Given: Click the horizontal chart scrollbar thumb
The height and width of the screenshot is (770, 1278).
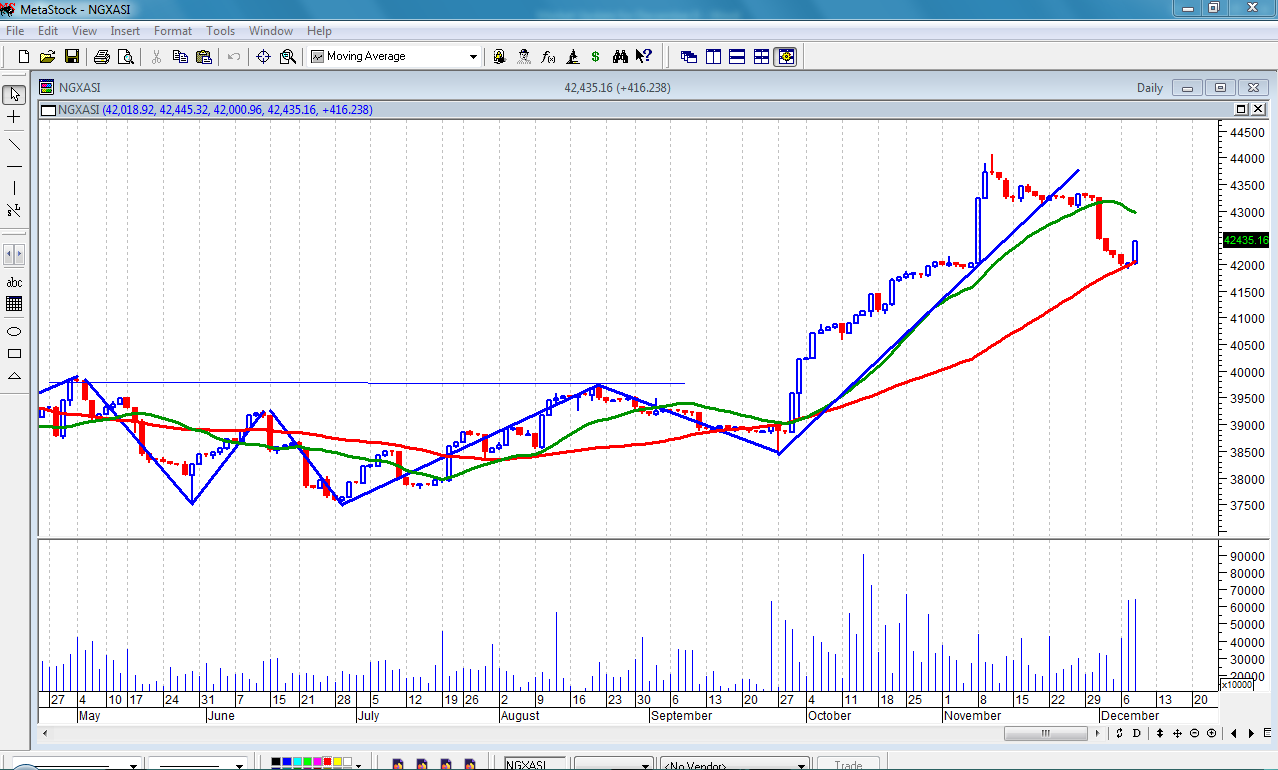Looking at the screenshot, I should 1044,733.
